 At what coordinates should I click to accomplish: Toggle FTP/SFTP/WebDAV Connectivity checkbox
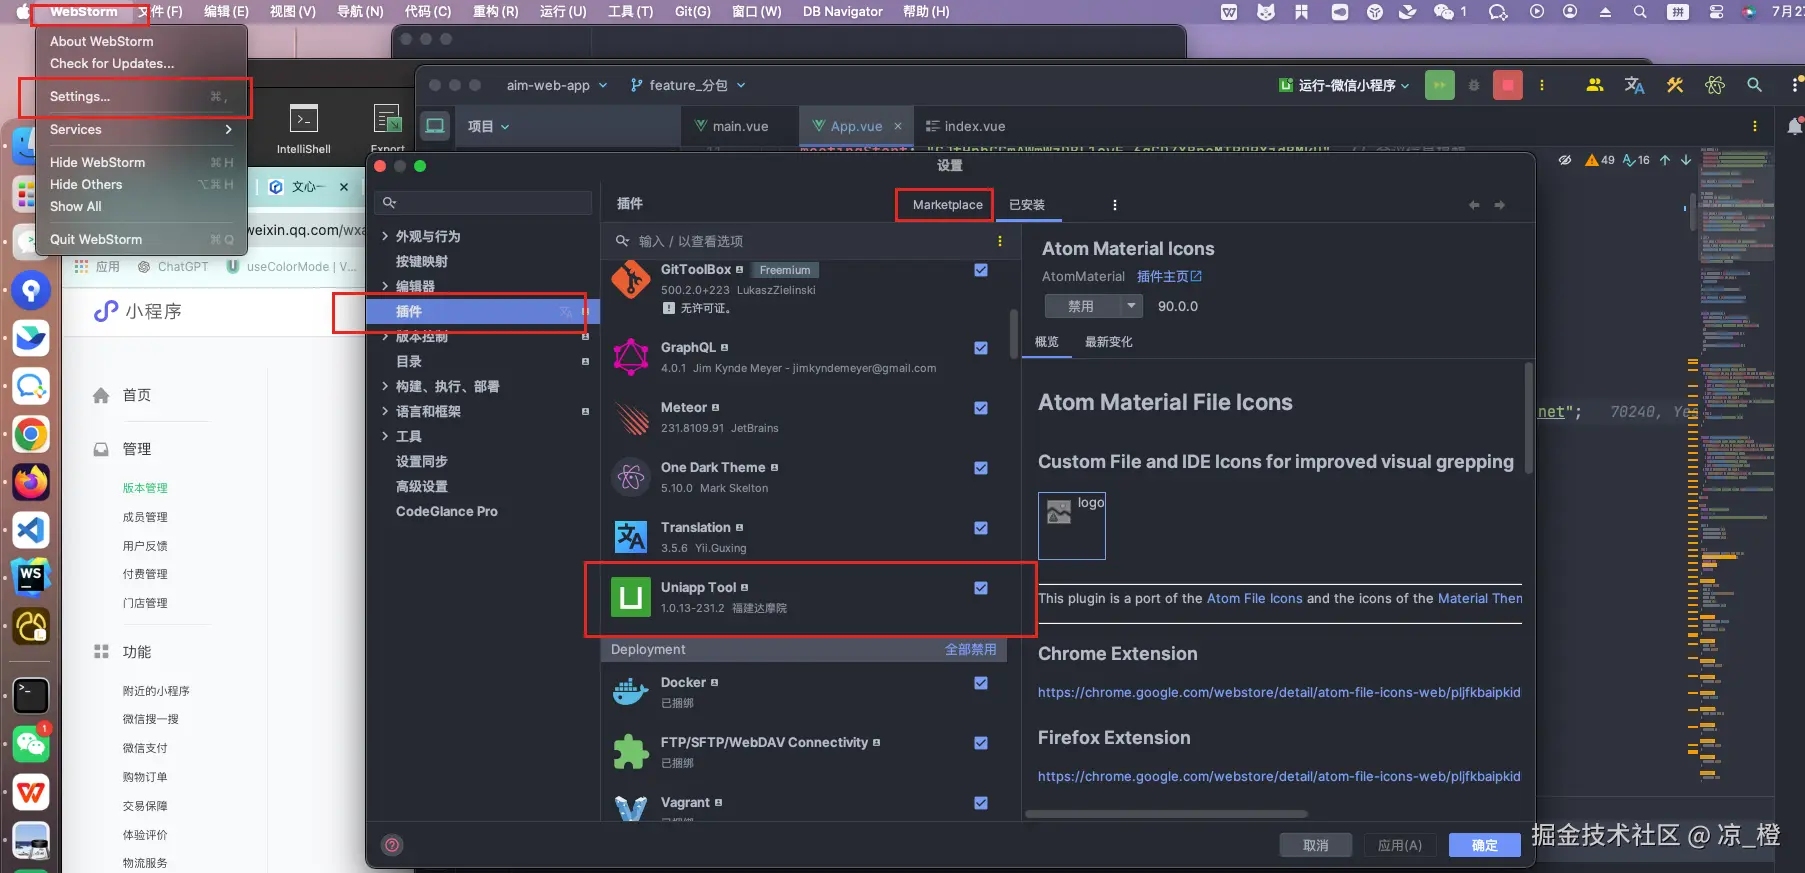pyautogui.click(x=981, y=743)
